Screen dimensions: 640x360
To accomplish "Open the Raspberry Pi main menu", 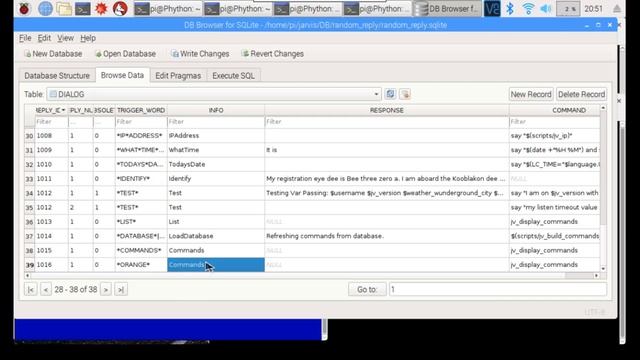I will [24, 8].
